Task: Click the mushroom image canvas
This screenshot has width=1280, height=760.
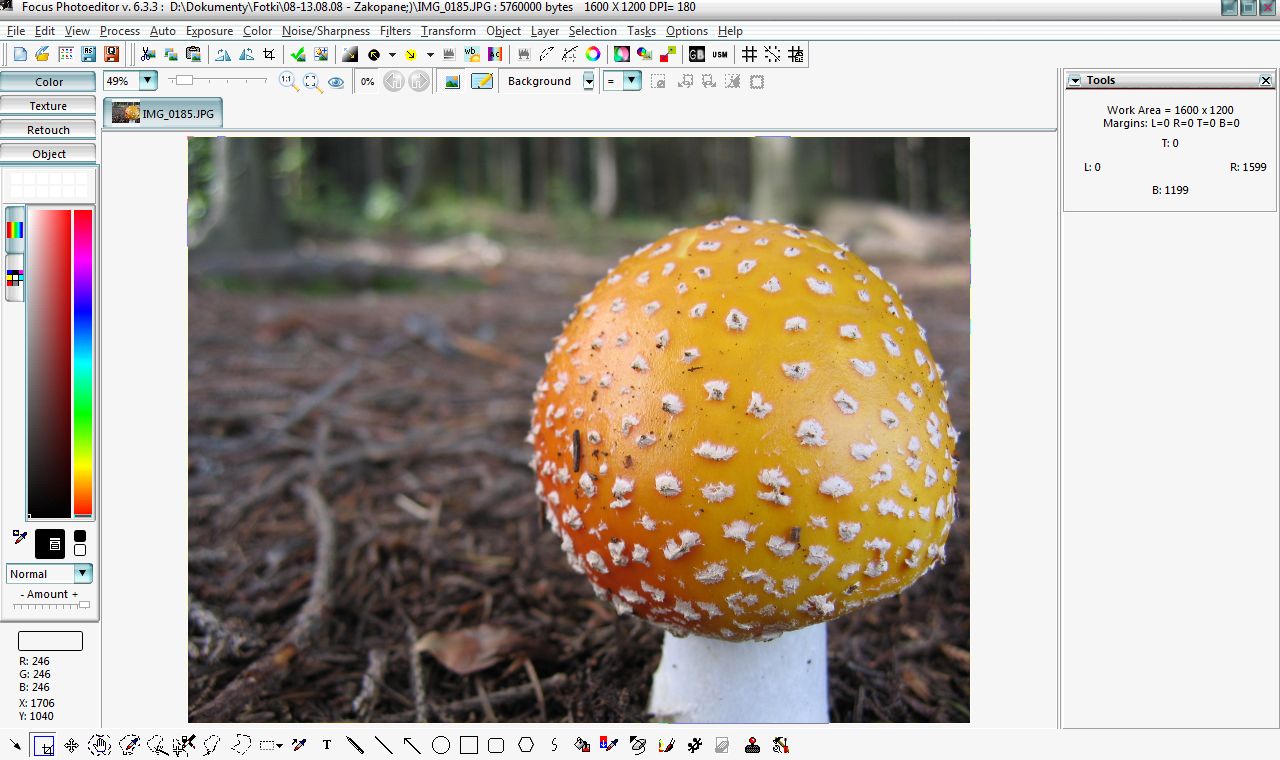Action: click(578, 429)
